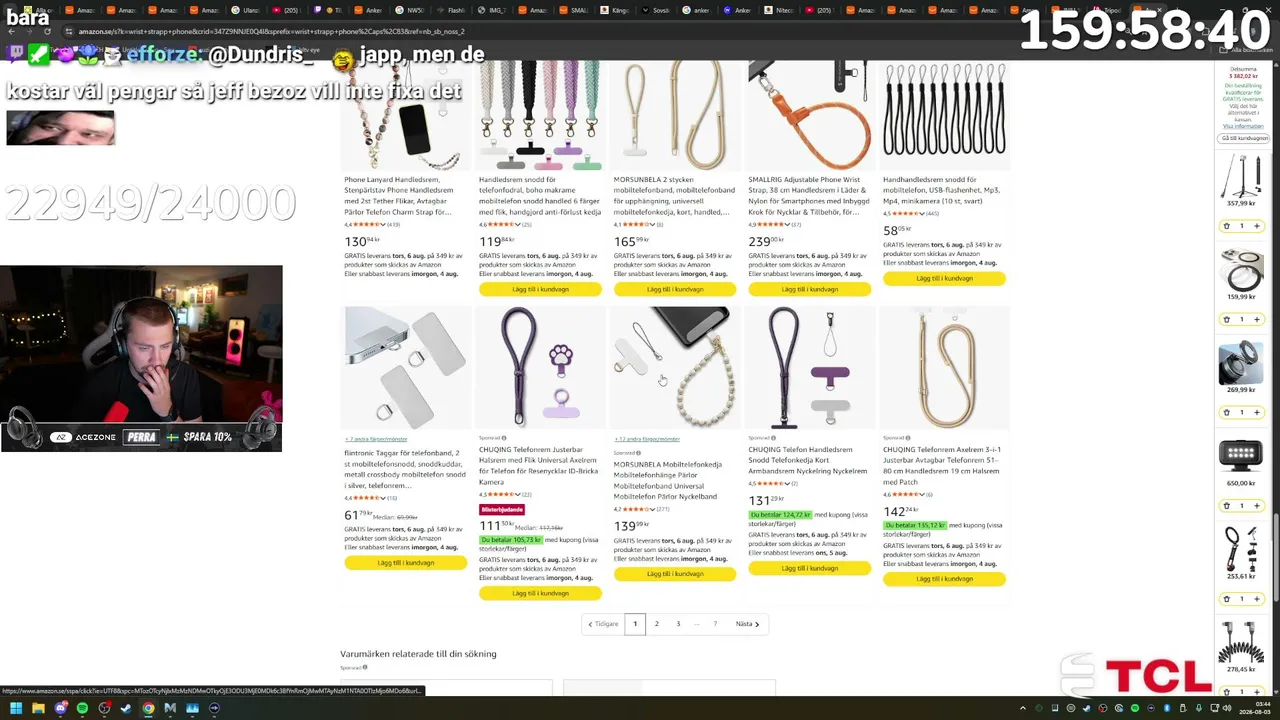Viewport: 1280px width, 720px height.
Task: Open the Sponsrad info icon on the CHUQING 142 kr item
Action: pos(908,438)
